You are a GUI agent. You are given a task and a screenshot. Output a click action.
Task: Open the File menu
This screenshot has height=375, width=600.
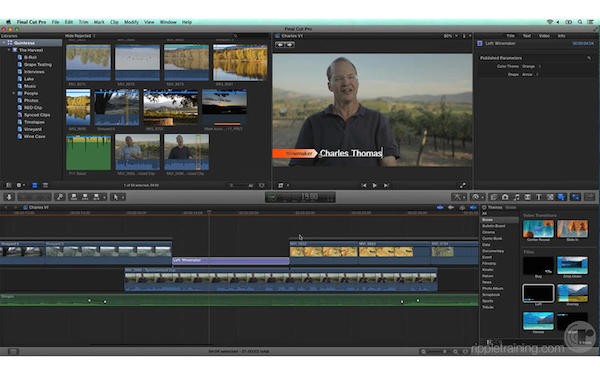pos(55,22)
